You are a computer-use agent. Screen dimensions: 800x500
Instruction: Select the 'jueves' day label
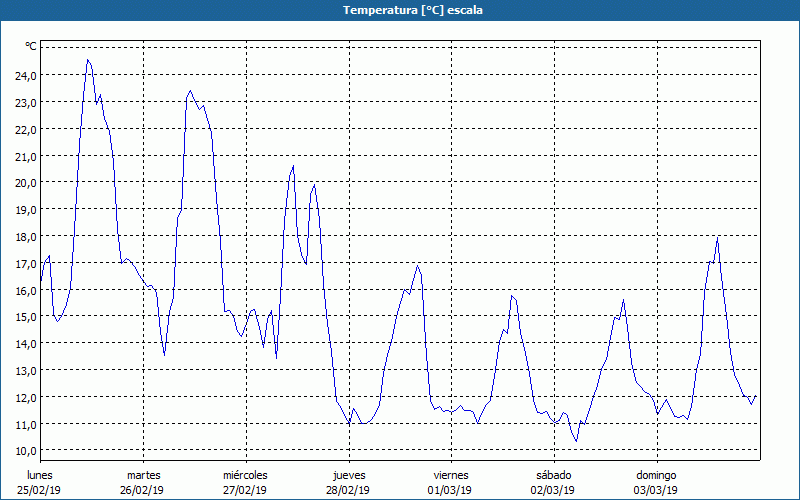[x=349, y=475]
